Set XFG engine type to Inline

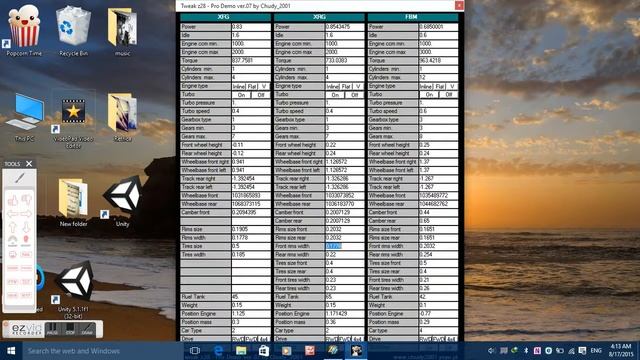(x=238, y=87)
